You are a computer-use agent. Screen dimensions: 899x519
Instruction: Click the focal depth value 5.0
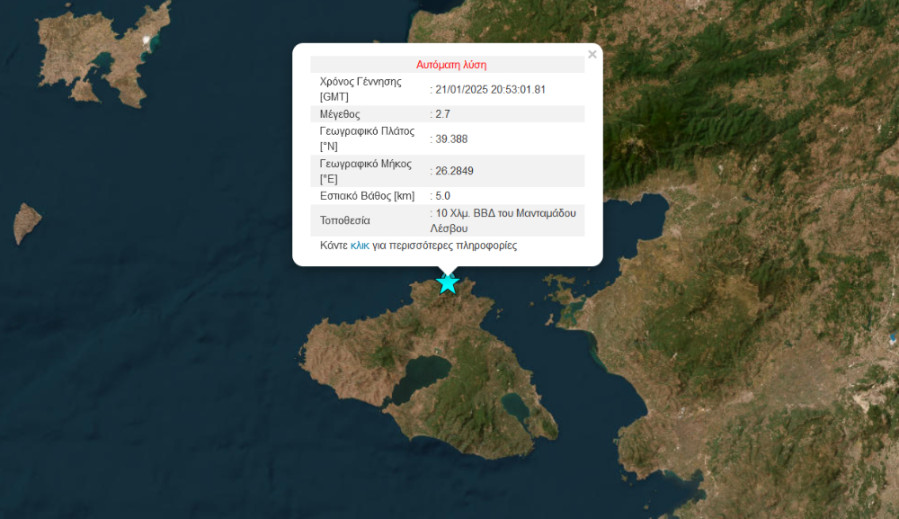pos(443,196)
